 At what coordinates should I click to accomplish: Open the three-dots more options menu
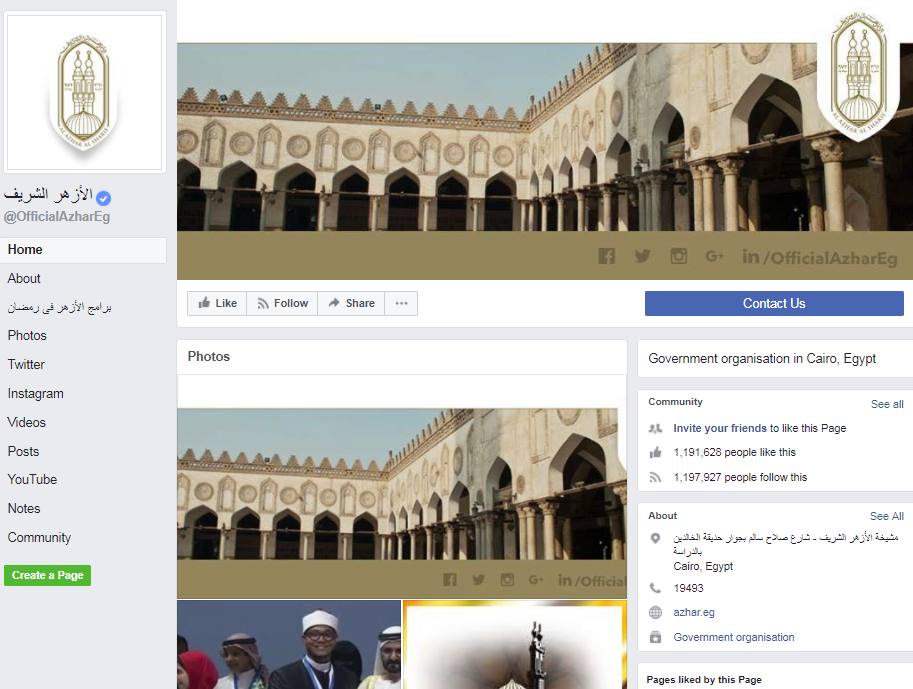(401, 303)
